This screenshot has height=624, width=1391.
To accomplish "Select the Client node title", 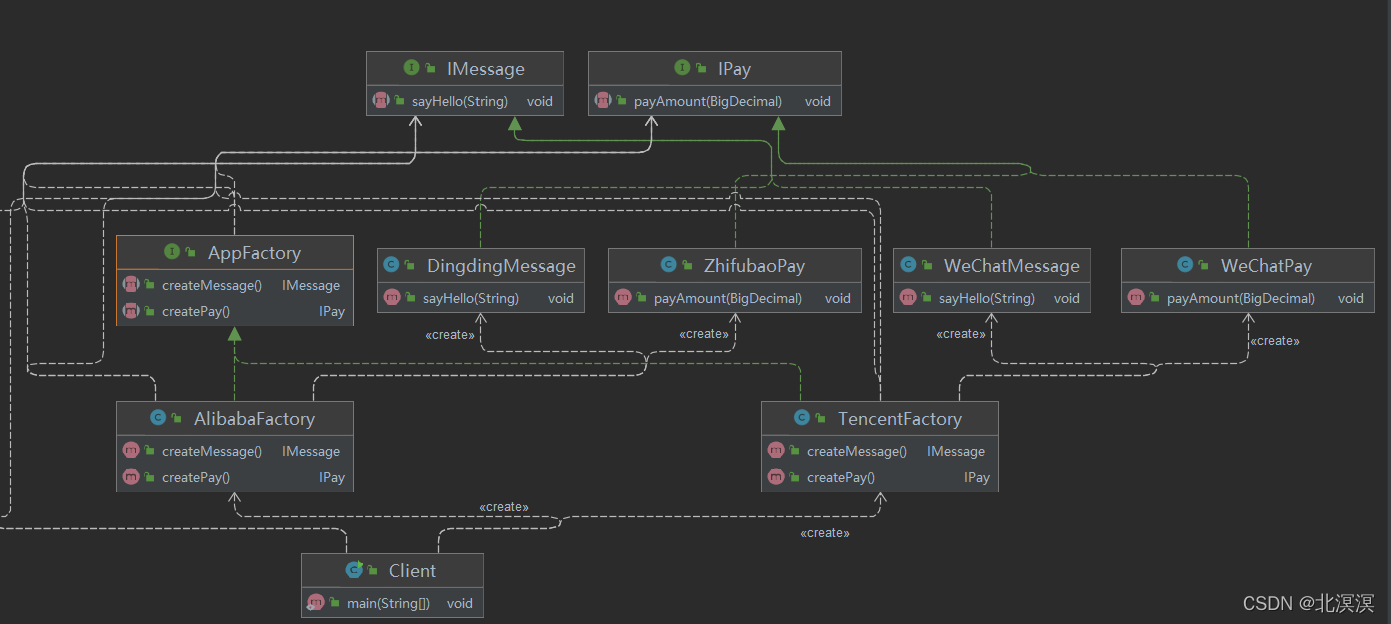I will pos(412,571).
